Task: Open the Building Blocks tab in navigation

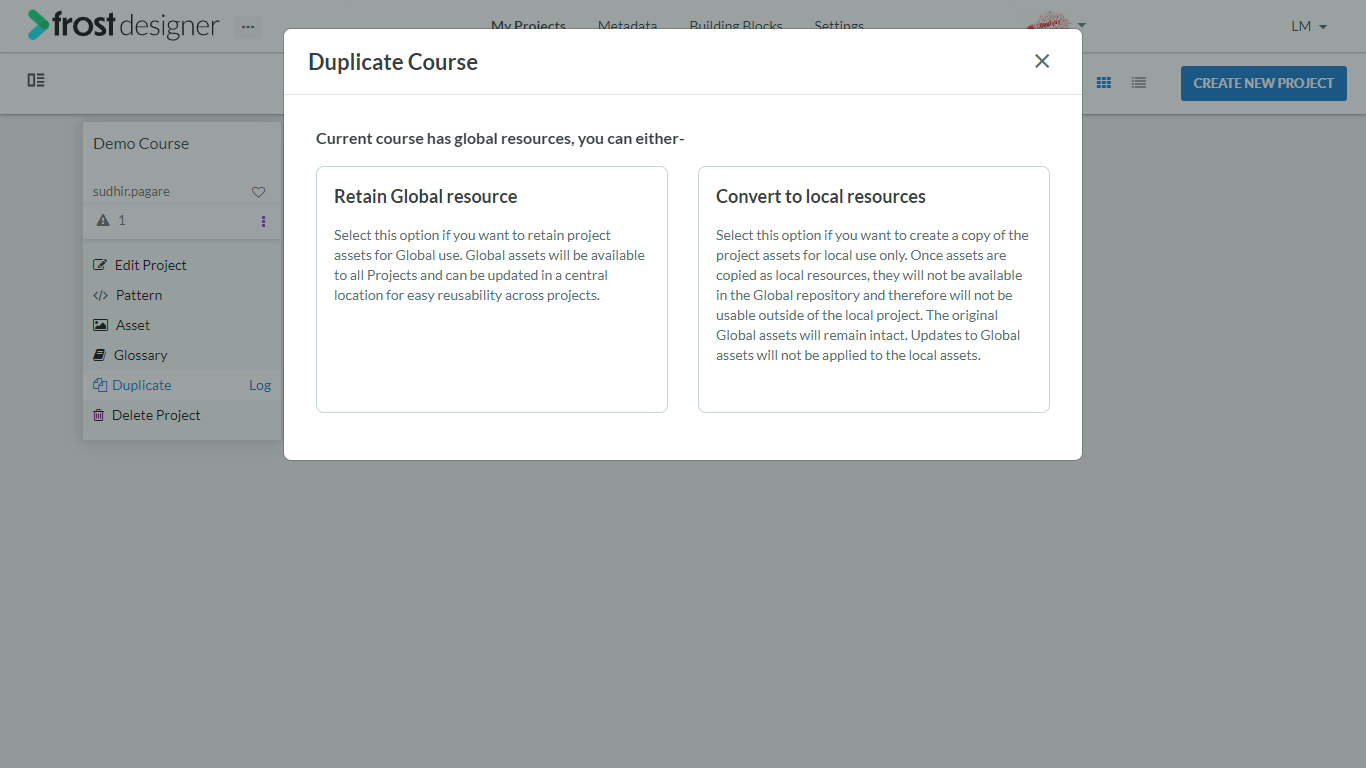Action: 736,26
